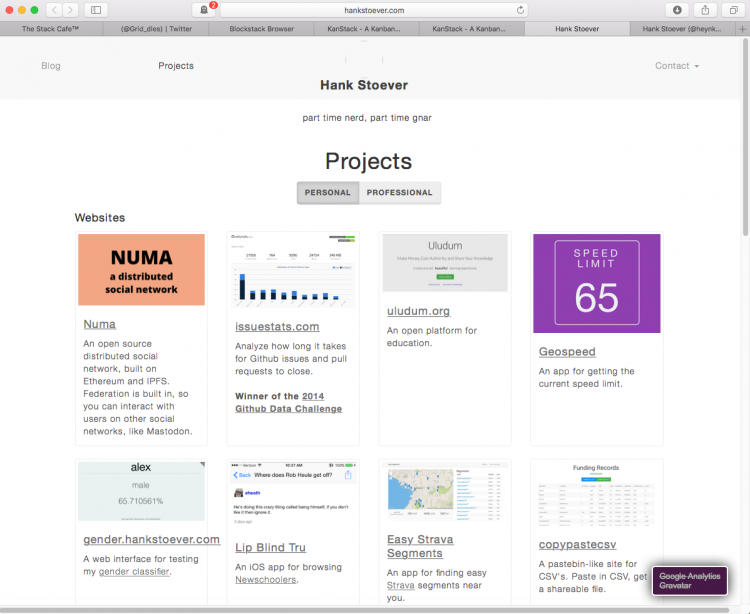750x614 pixels.
Task: Go forward with Safari forward arrow
Action: [70, 10]
